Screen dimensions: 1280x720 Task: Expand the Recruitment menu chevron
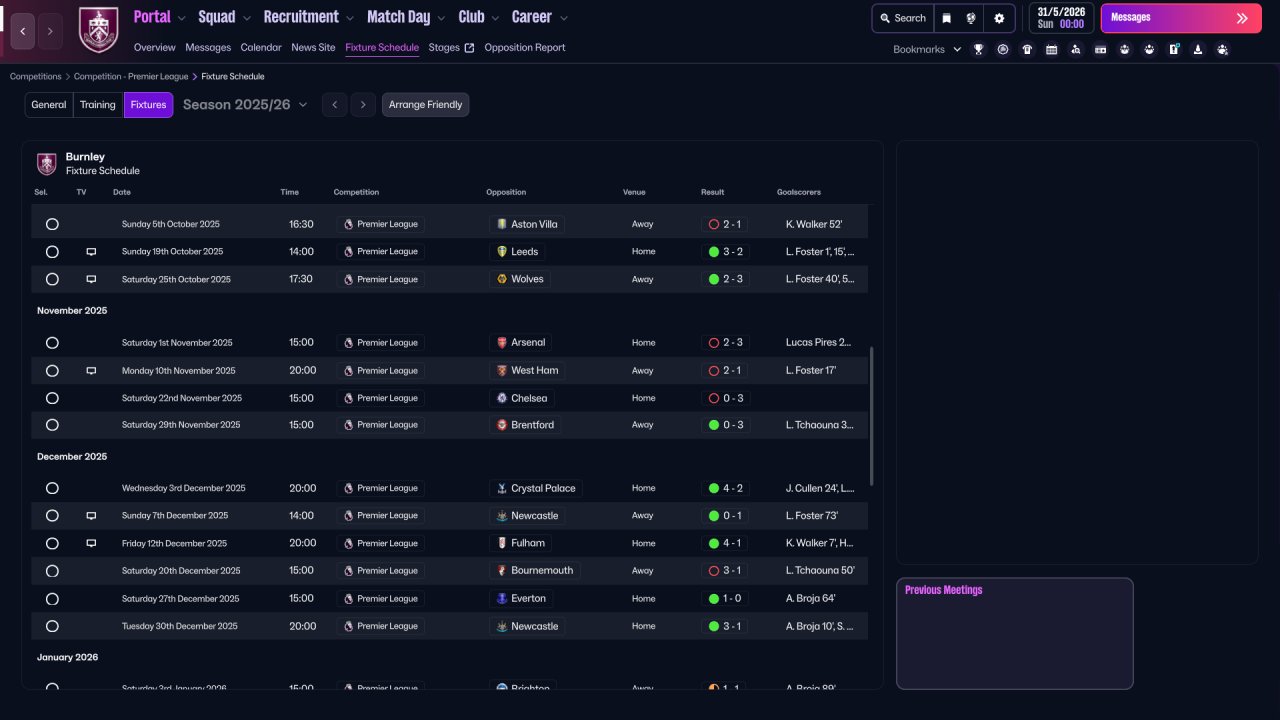point(349,18)
